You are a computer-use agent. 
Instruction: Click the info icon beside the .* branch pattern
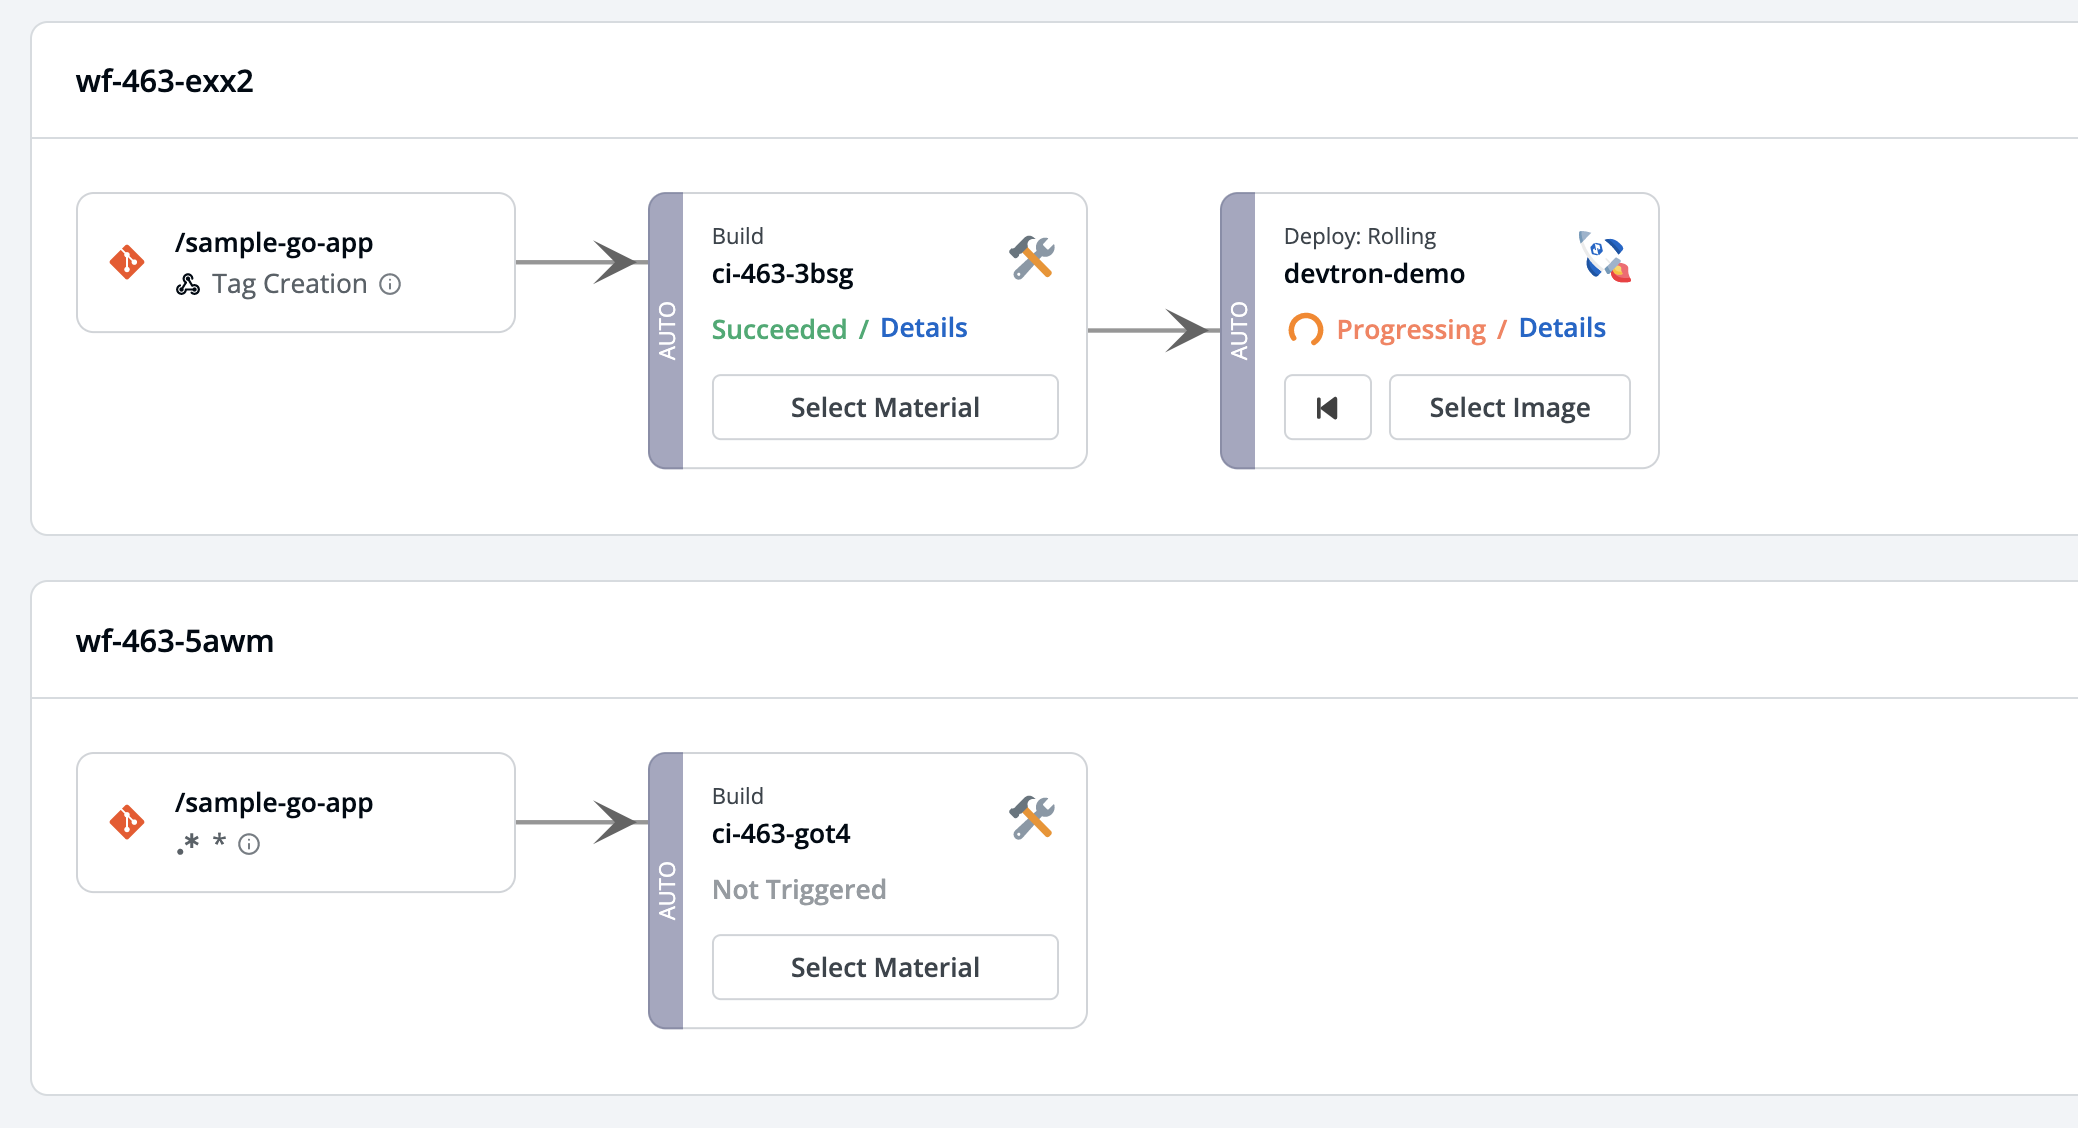click(249, 845)
